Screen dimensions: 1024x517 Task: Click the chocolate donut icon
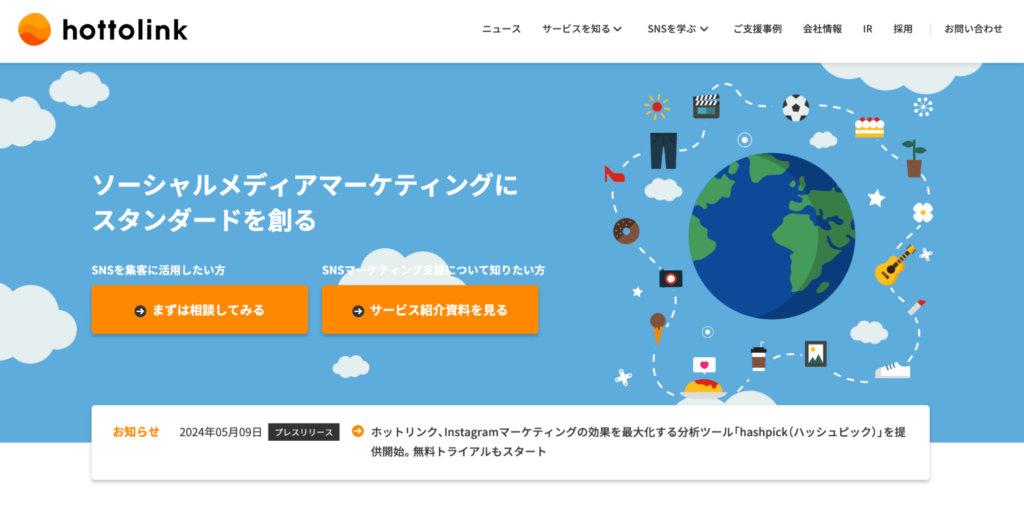pos(626,230)
